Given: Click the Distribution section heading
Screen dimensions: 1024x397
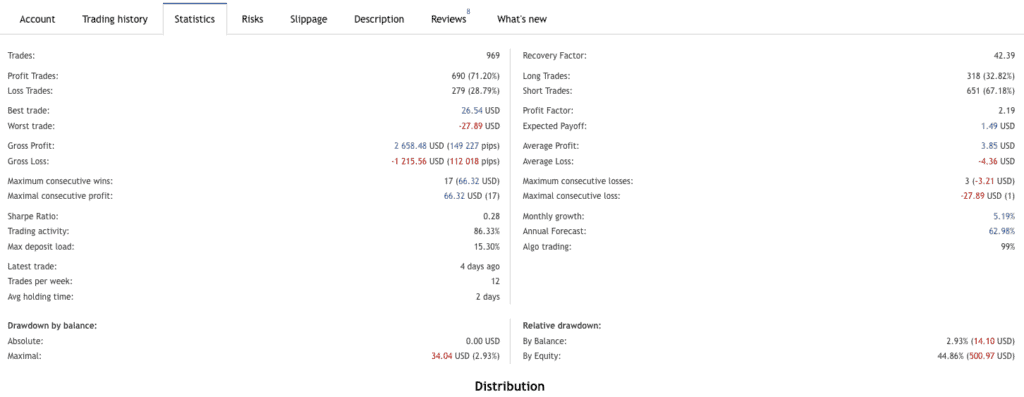Looking at the screenshot, I should (509, 387).
